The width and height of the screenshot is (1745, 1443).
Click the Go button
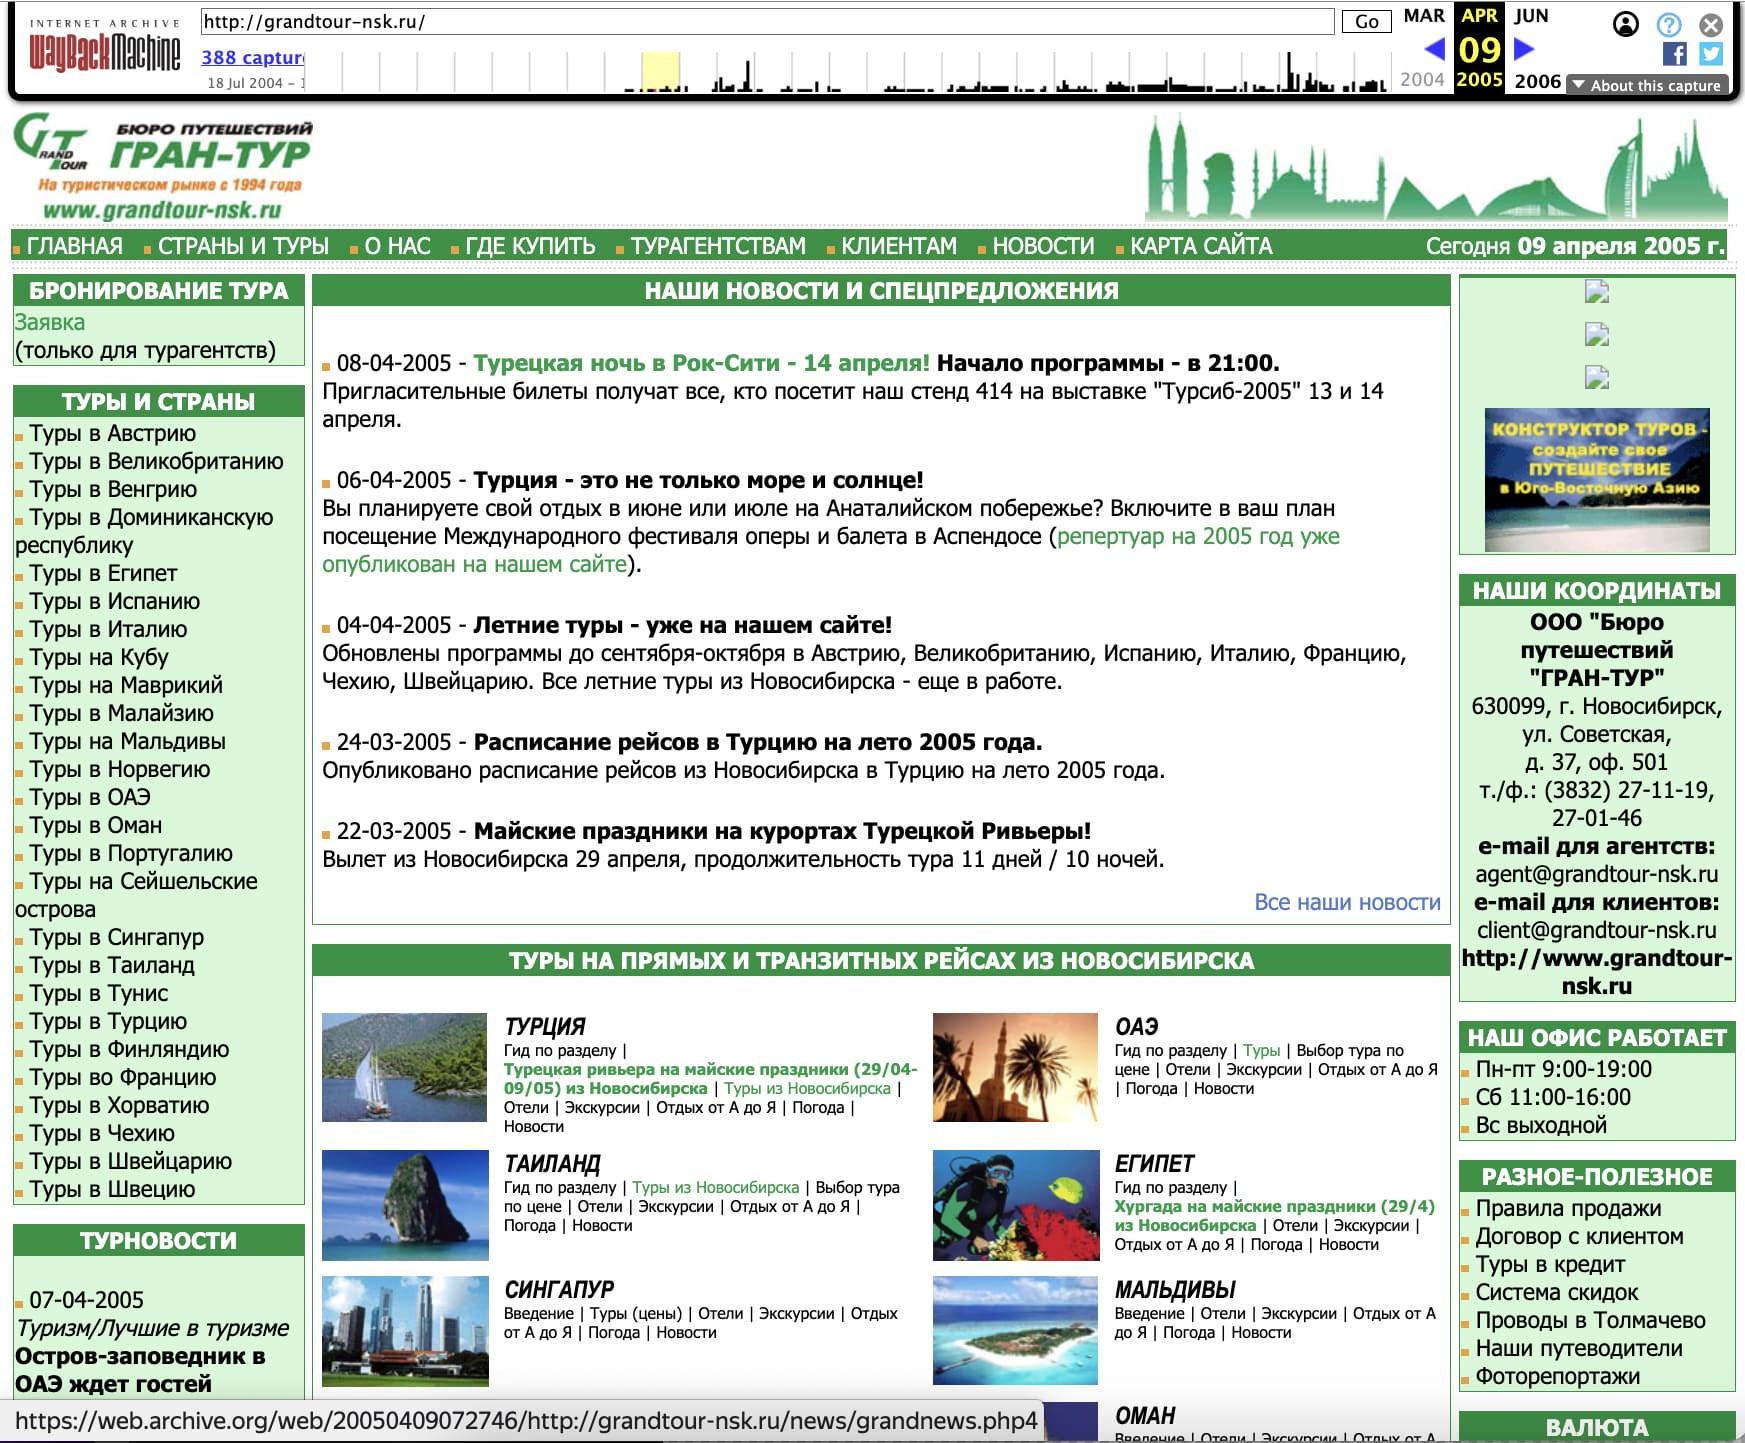[1366, 21]
